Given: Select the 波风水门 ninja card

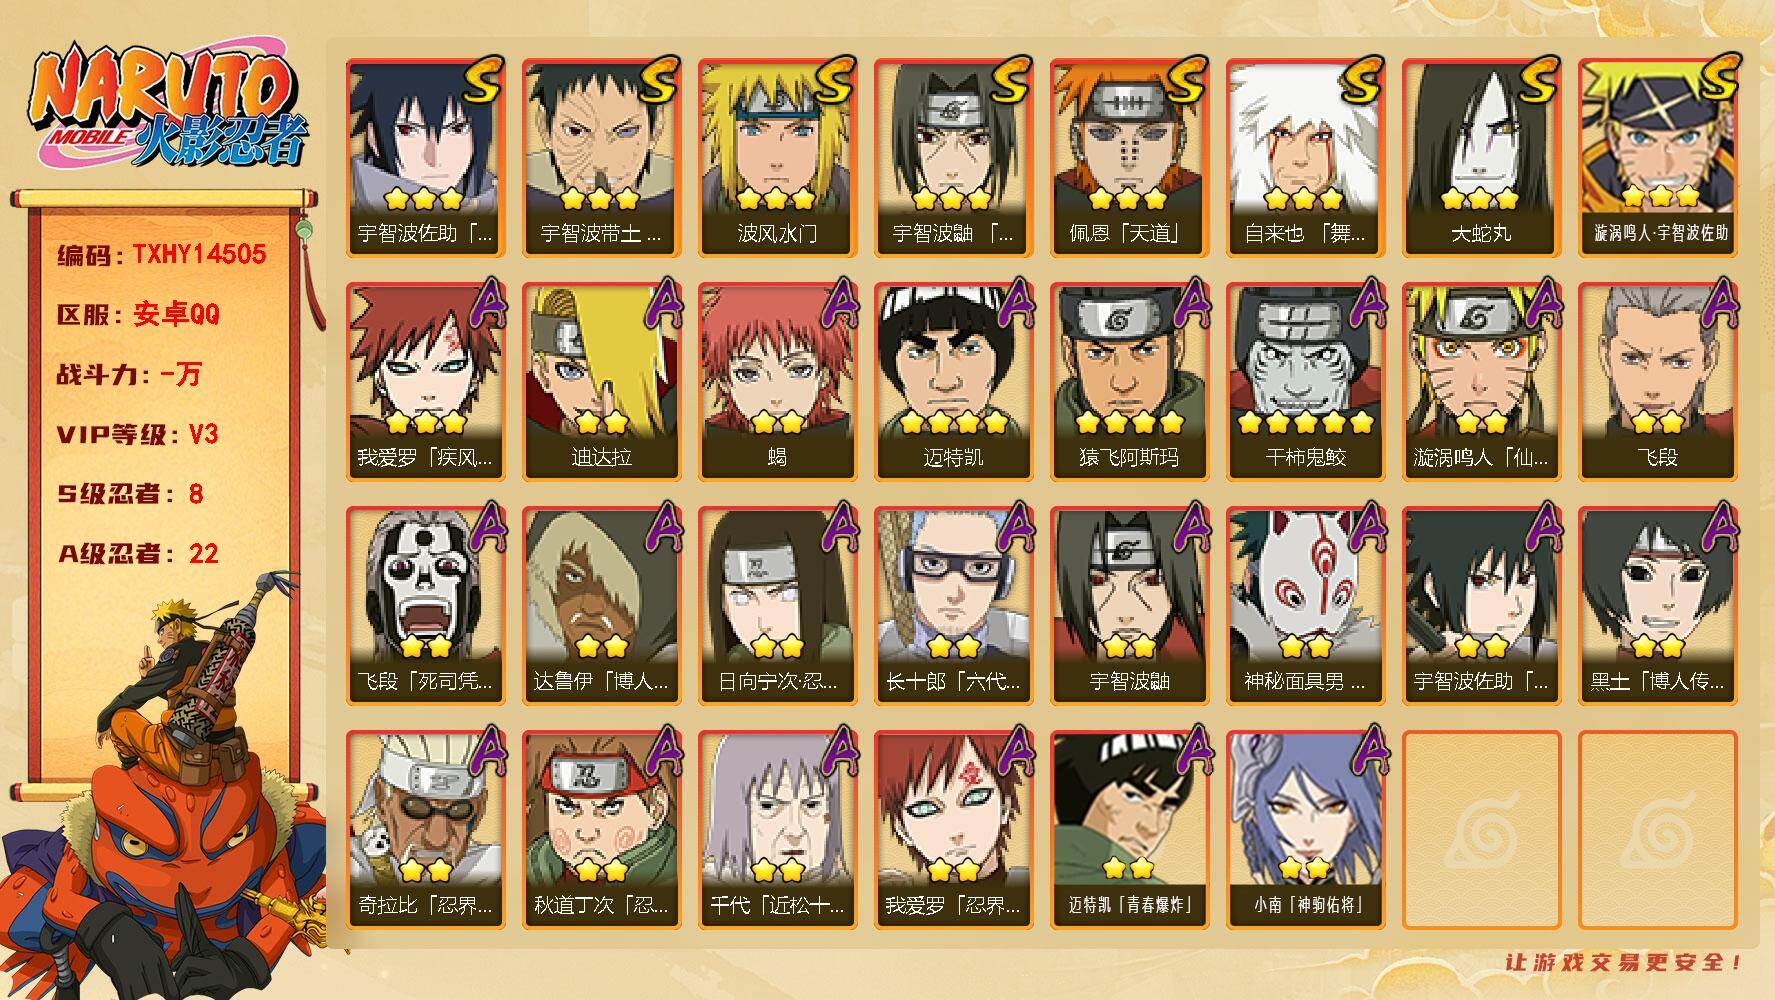Looking at the screenshot, I should [777, 157].
